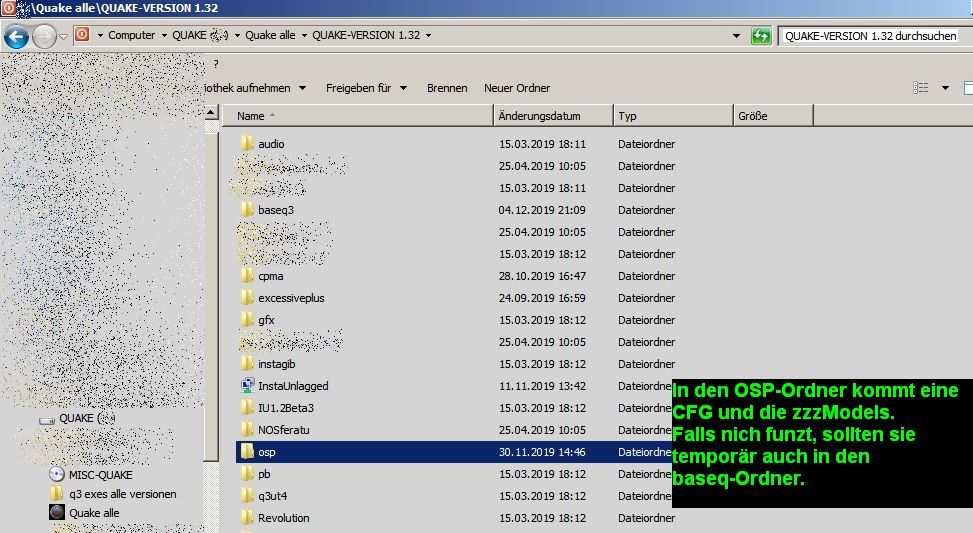Sort by the Änderungsdatum column header
Image resolution: width=973 pixels, height=533 pixels.
554,116
